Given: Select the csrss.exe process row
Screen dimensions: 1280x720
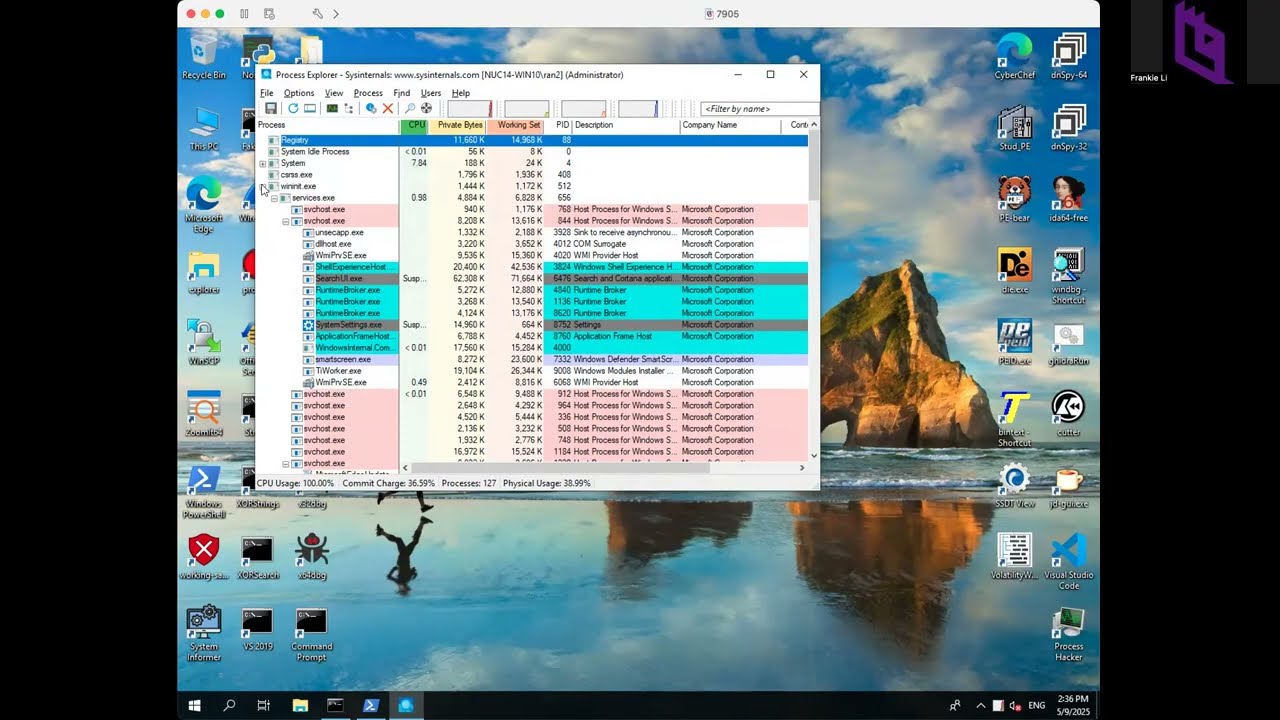Looking at the screenshot, I should tap(532, 175).
